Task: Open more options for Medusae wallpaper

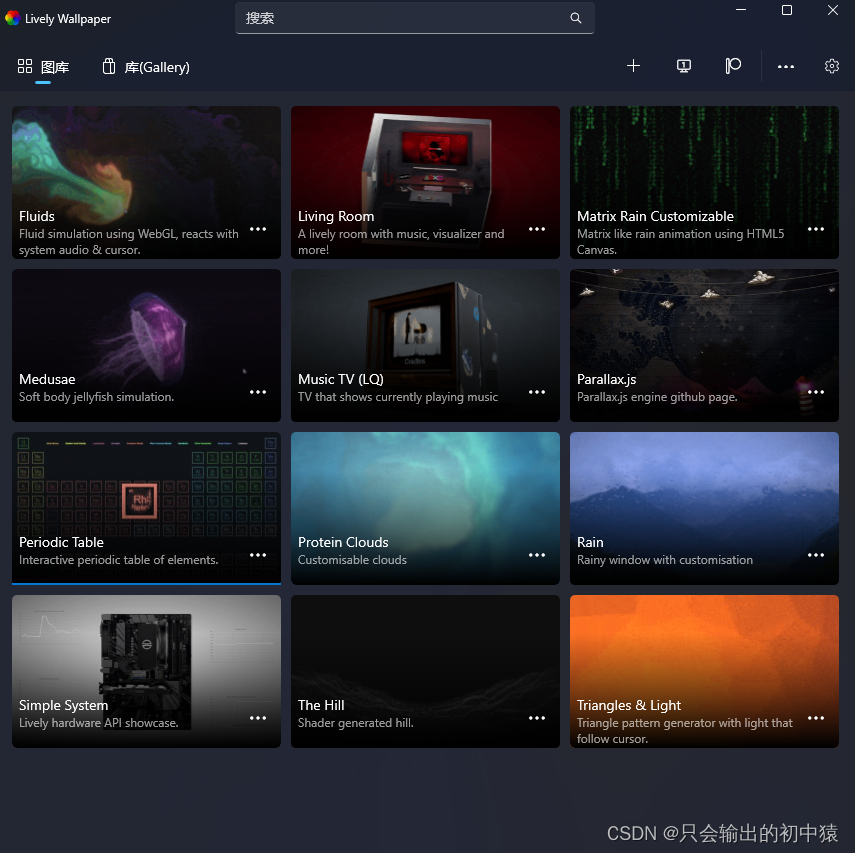Action: [258, 392]
